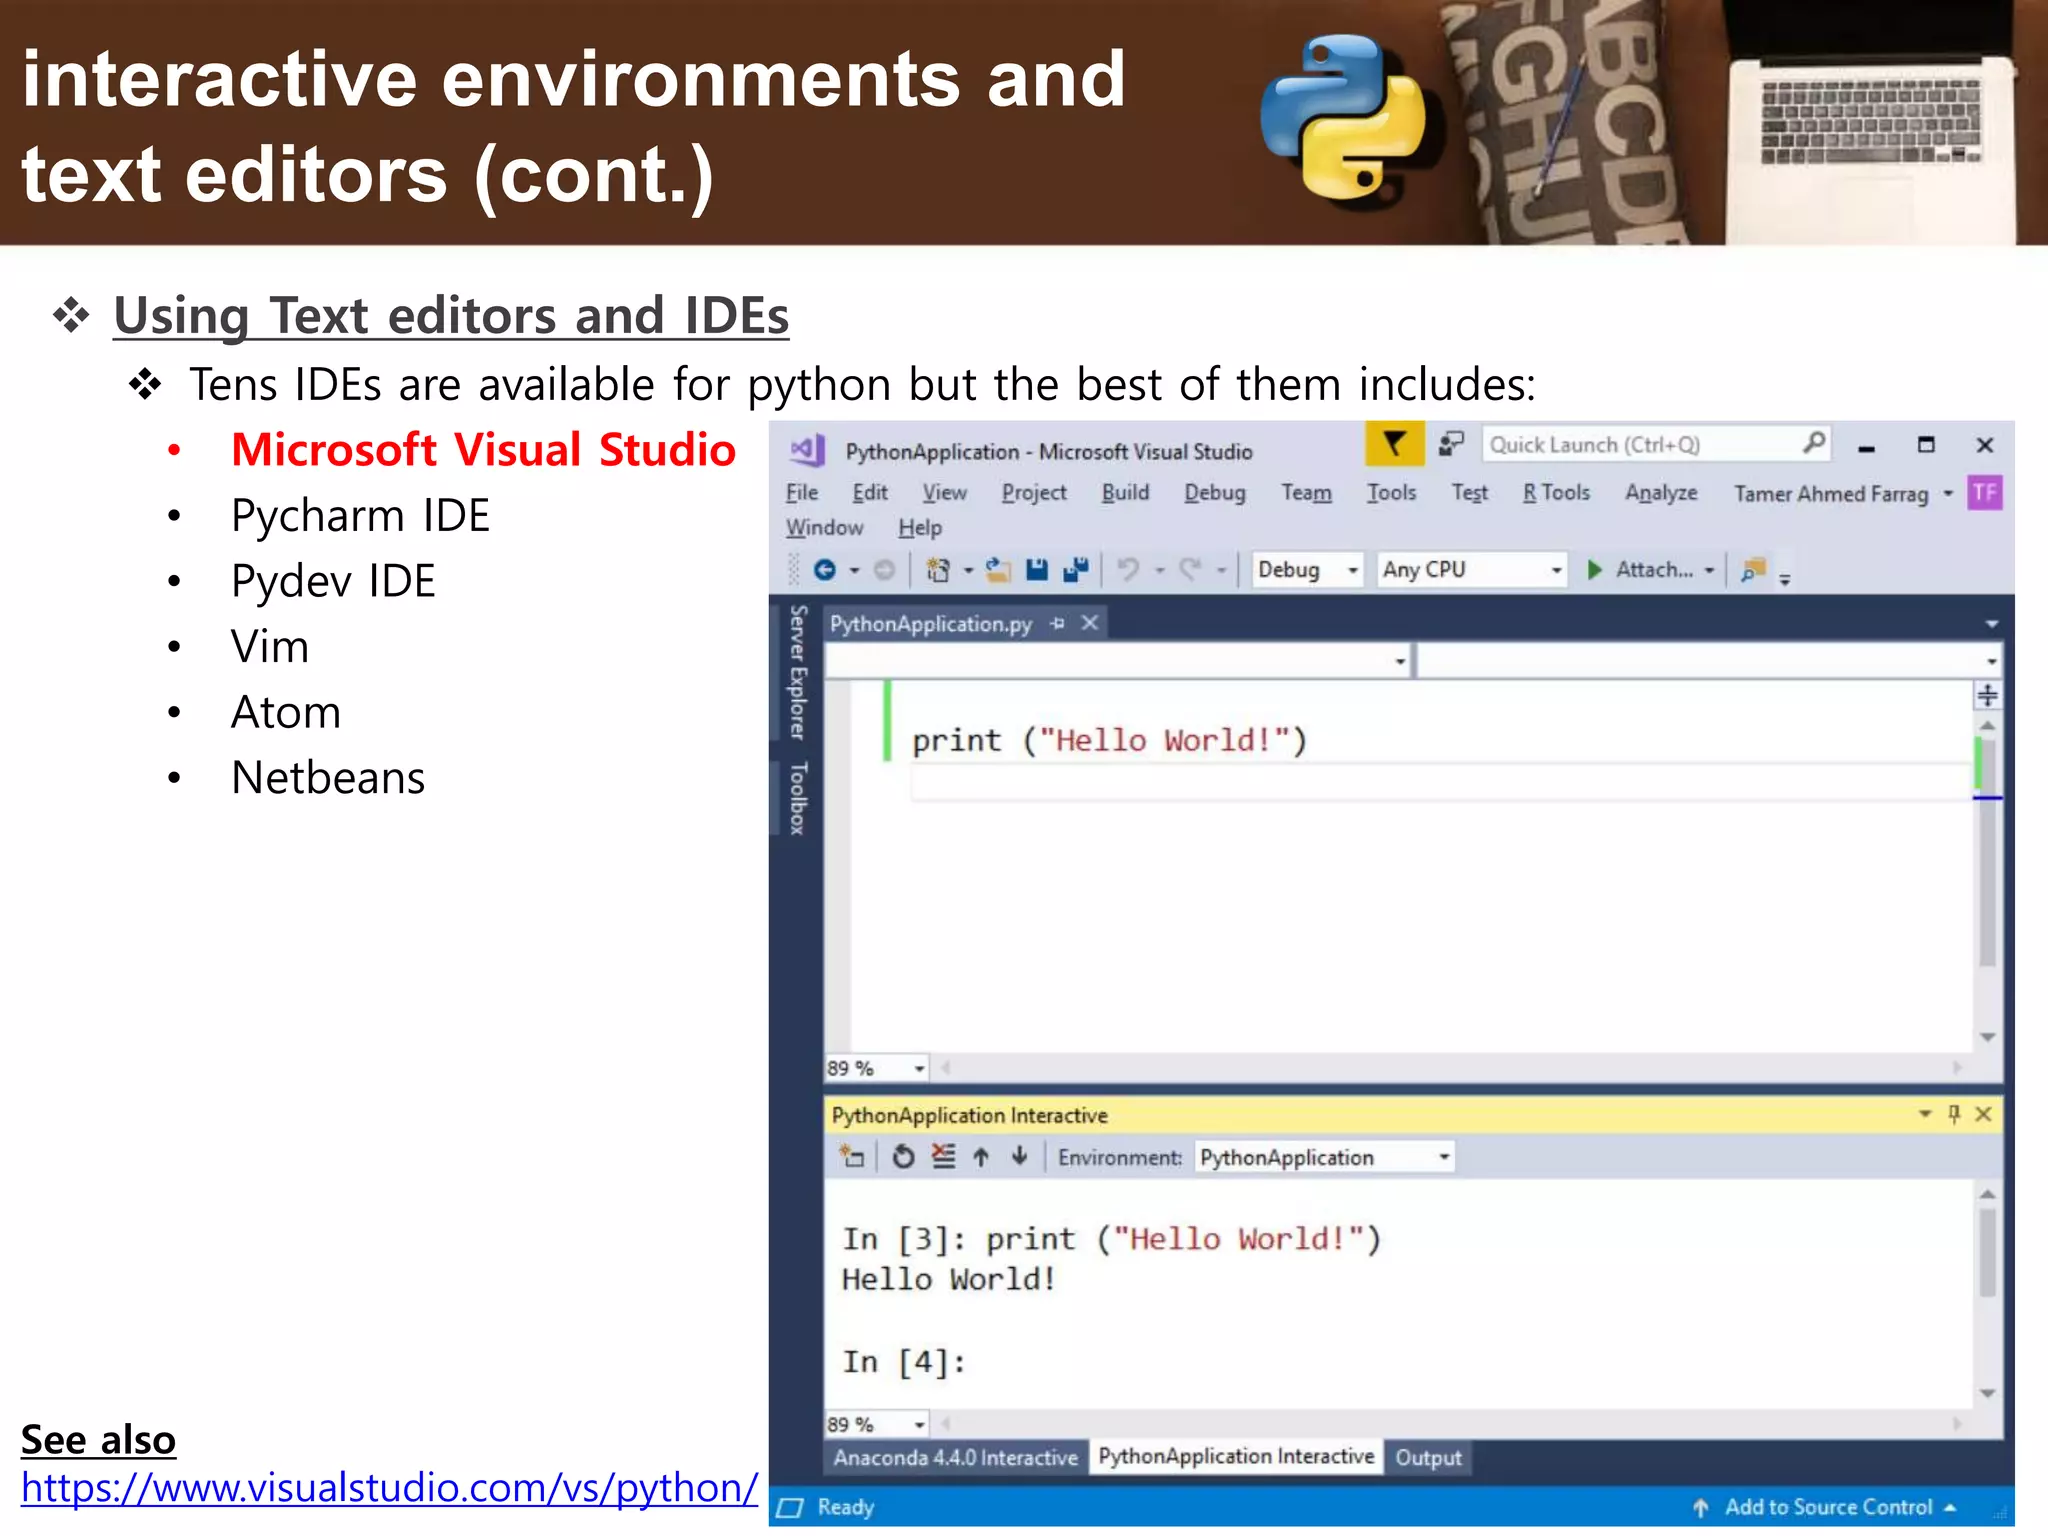The width and height of the screenshot is (2048, 1536).
Task: Pin the PythonApplication Interactive panel
Action: 1954,1114
